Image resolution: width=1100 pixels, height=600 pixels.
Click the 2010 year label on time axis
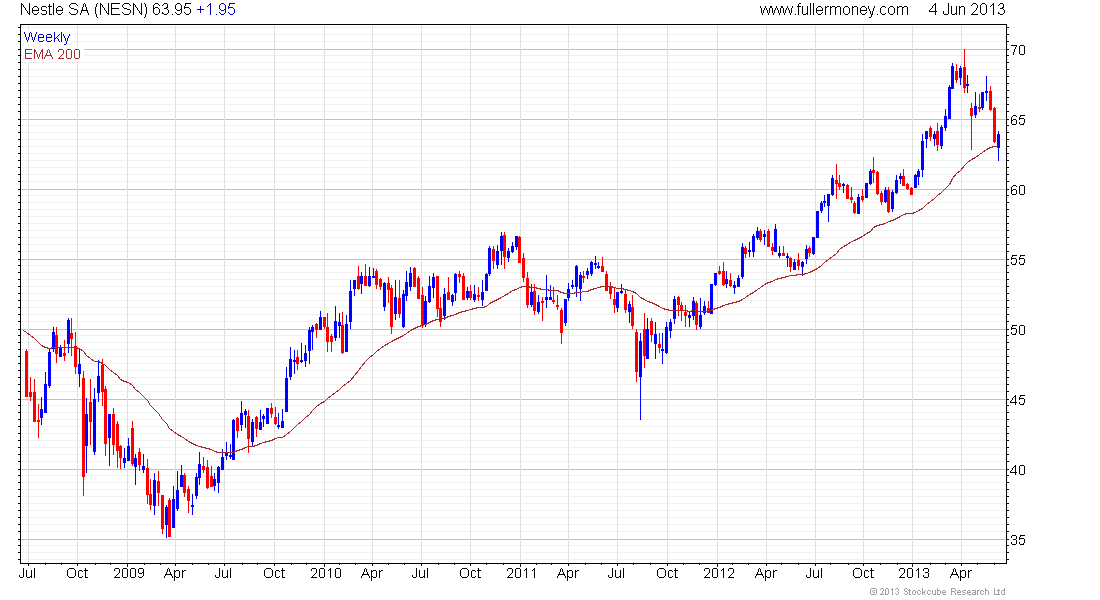pos(326,573)
